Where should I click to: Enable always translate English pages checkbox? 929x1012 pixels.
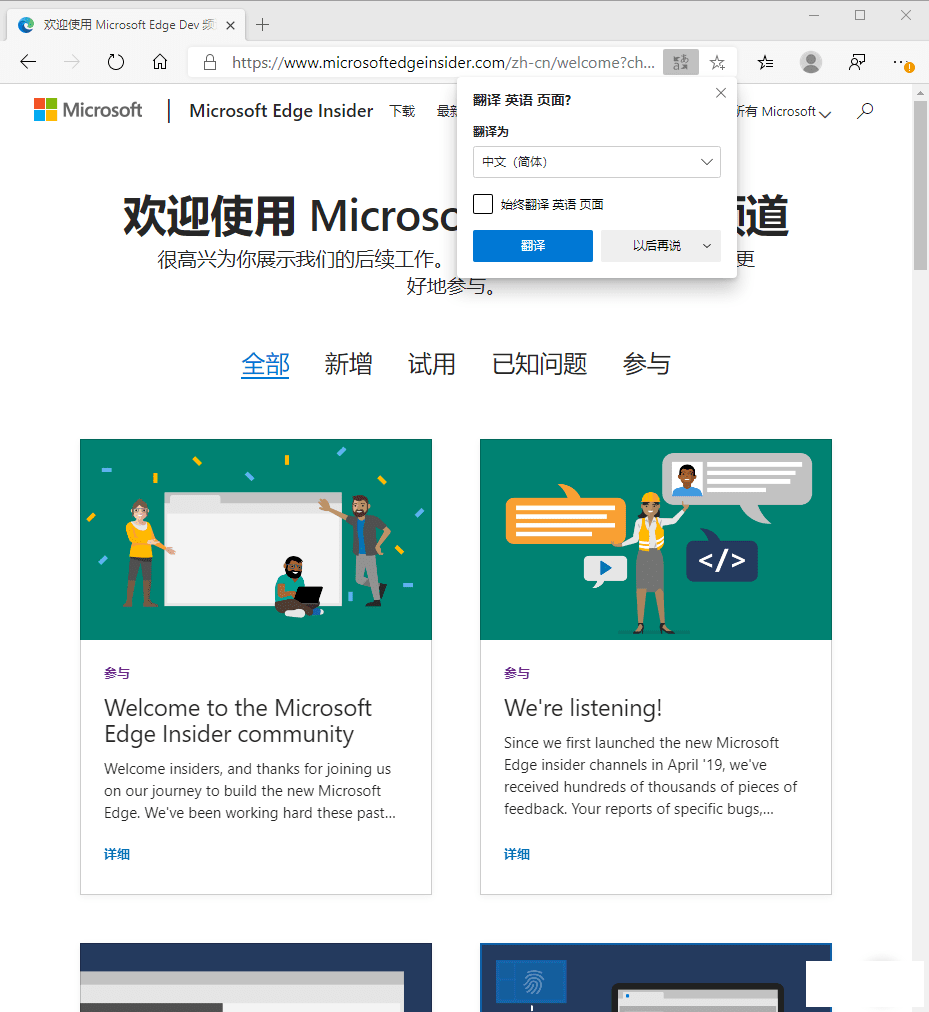click(483, 204)
